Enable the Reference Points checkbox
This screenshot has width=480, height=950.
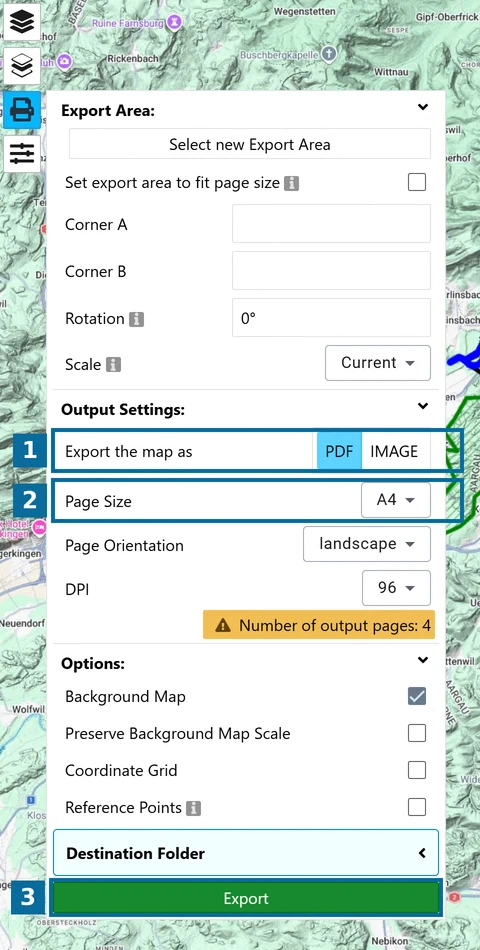(x=417, y=808)
